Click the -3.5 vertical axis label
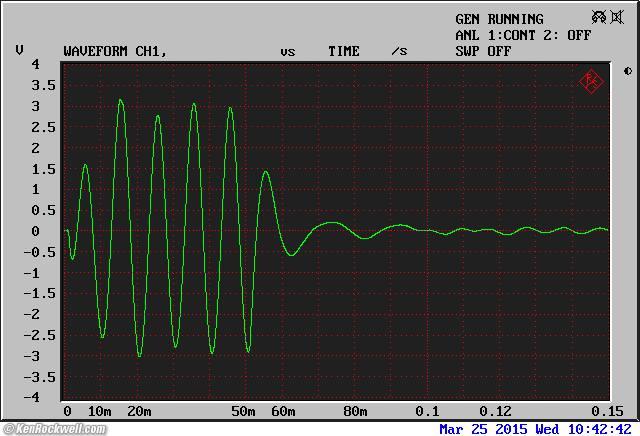This screenshot has height=436, width=640. (x=39, y=377)
